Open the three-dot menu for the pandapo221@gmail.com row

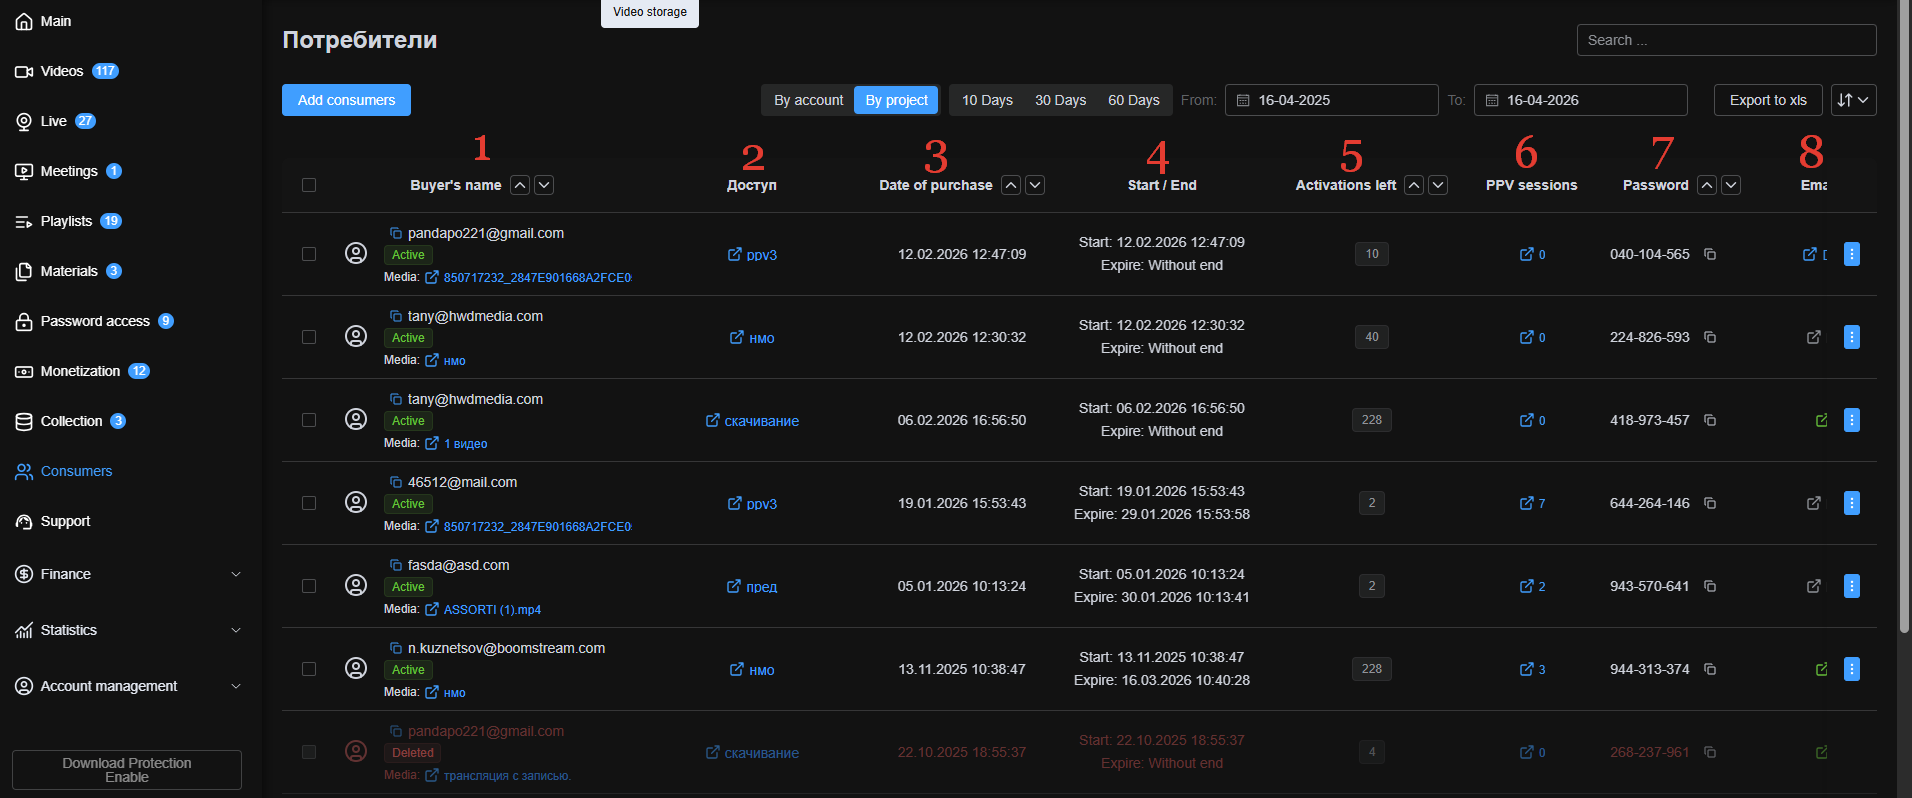point(1852,254)
